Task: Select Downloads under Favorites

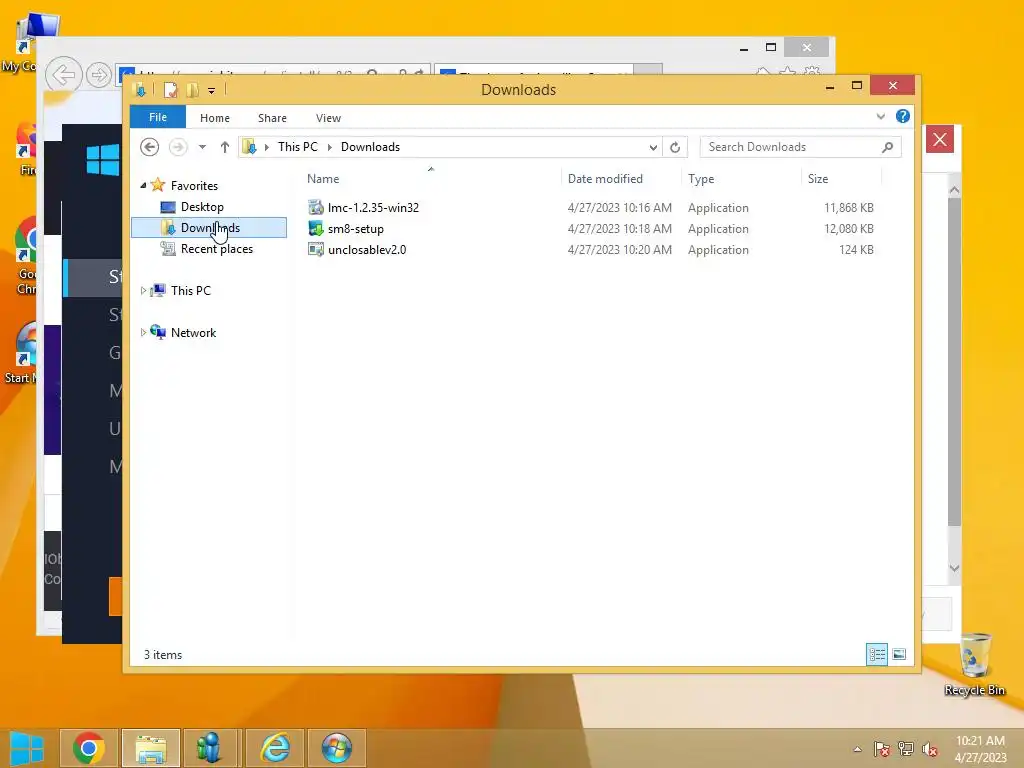Action: 210,228
